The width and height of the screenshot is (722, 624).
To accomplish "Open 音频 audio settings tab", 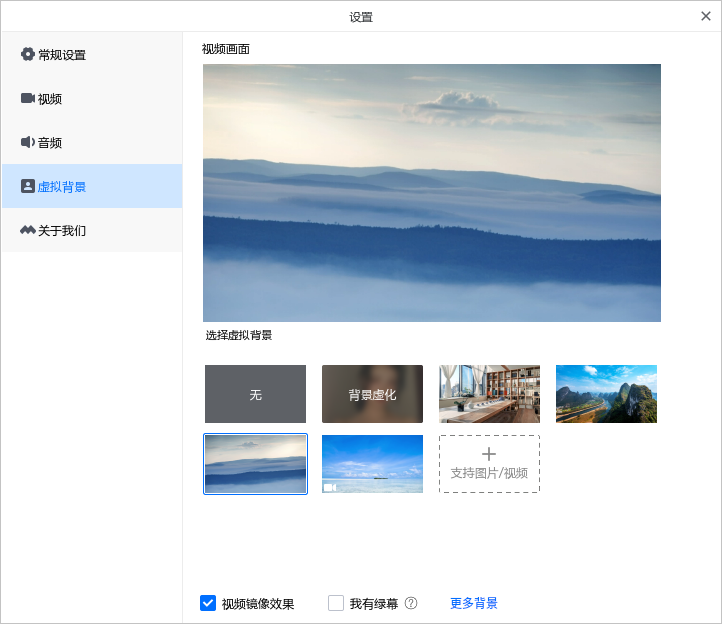I will point(92,142).
